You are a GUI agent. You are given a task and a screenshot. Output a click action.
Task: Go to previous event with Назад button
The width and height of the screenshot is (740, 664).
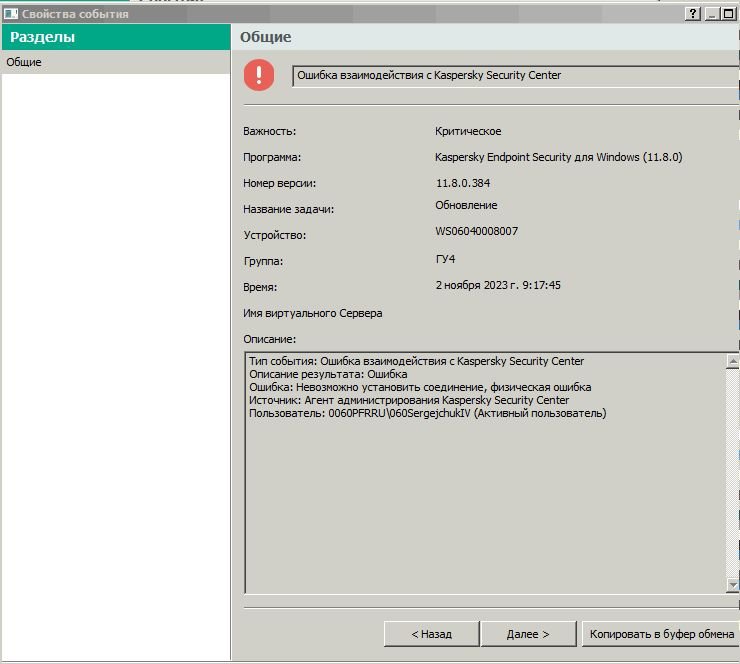(431, 634)
